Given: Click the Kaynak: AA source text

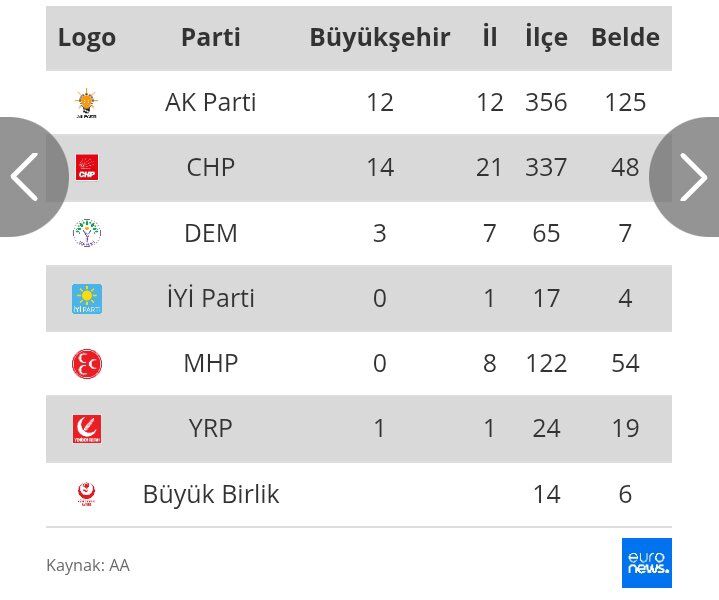Looking at the screenshot, I should (88, 565).
